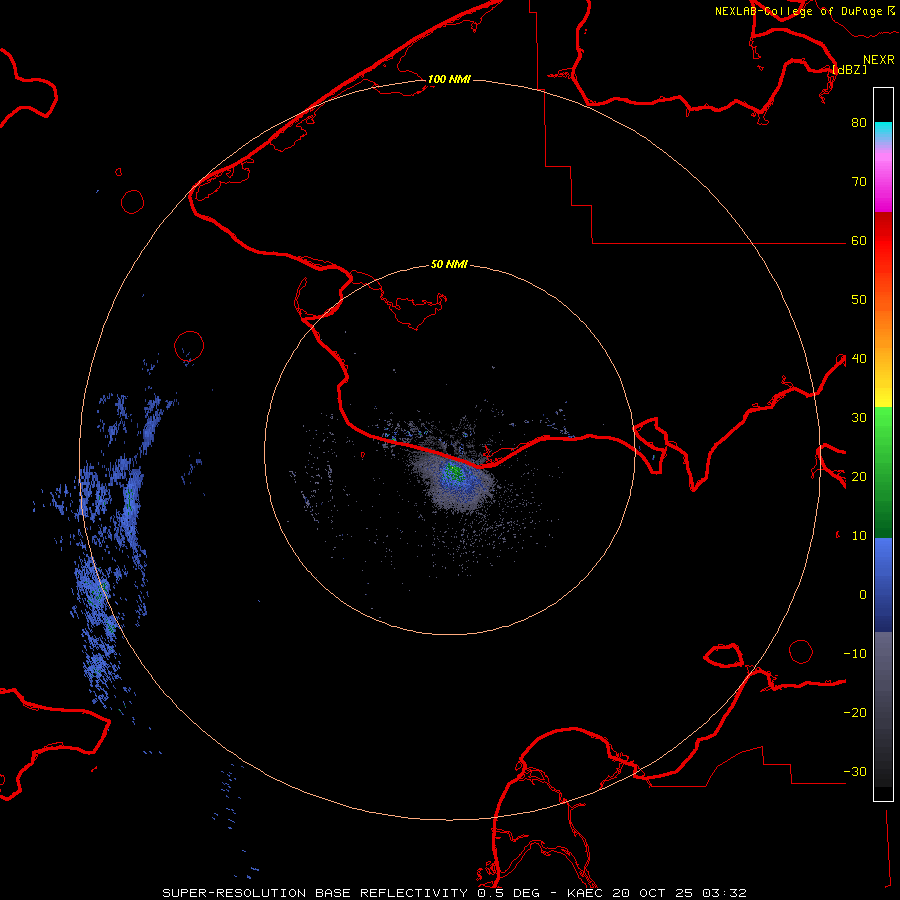The width and height of the screenshot is (900, 900).
Task: Click the [dBZ] units label
Action: point(849,69)
